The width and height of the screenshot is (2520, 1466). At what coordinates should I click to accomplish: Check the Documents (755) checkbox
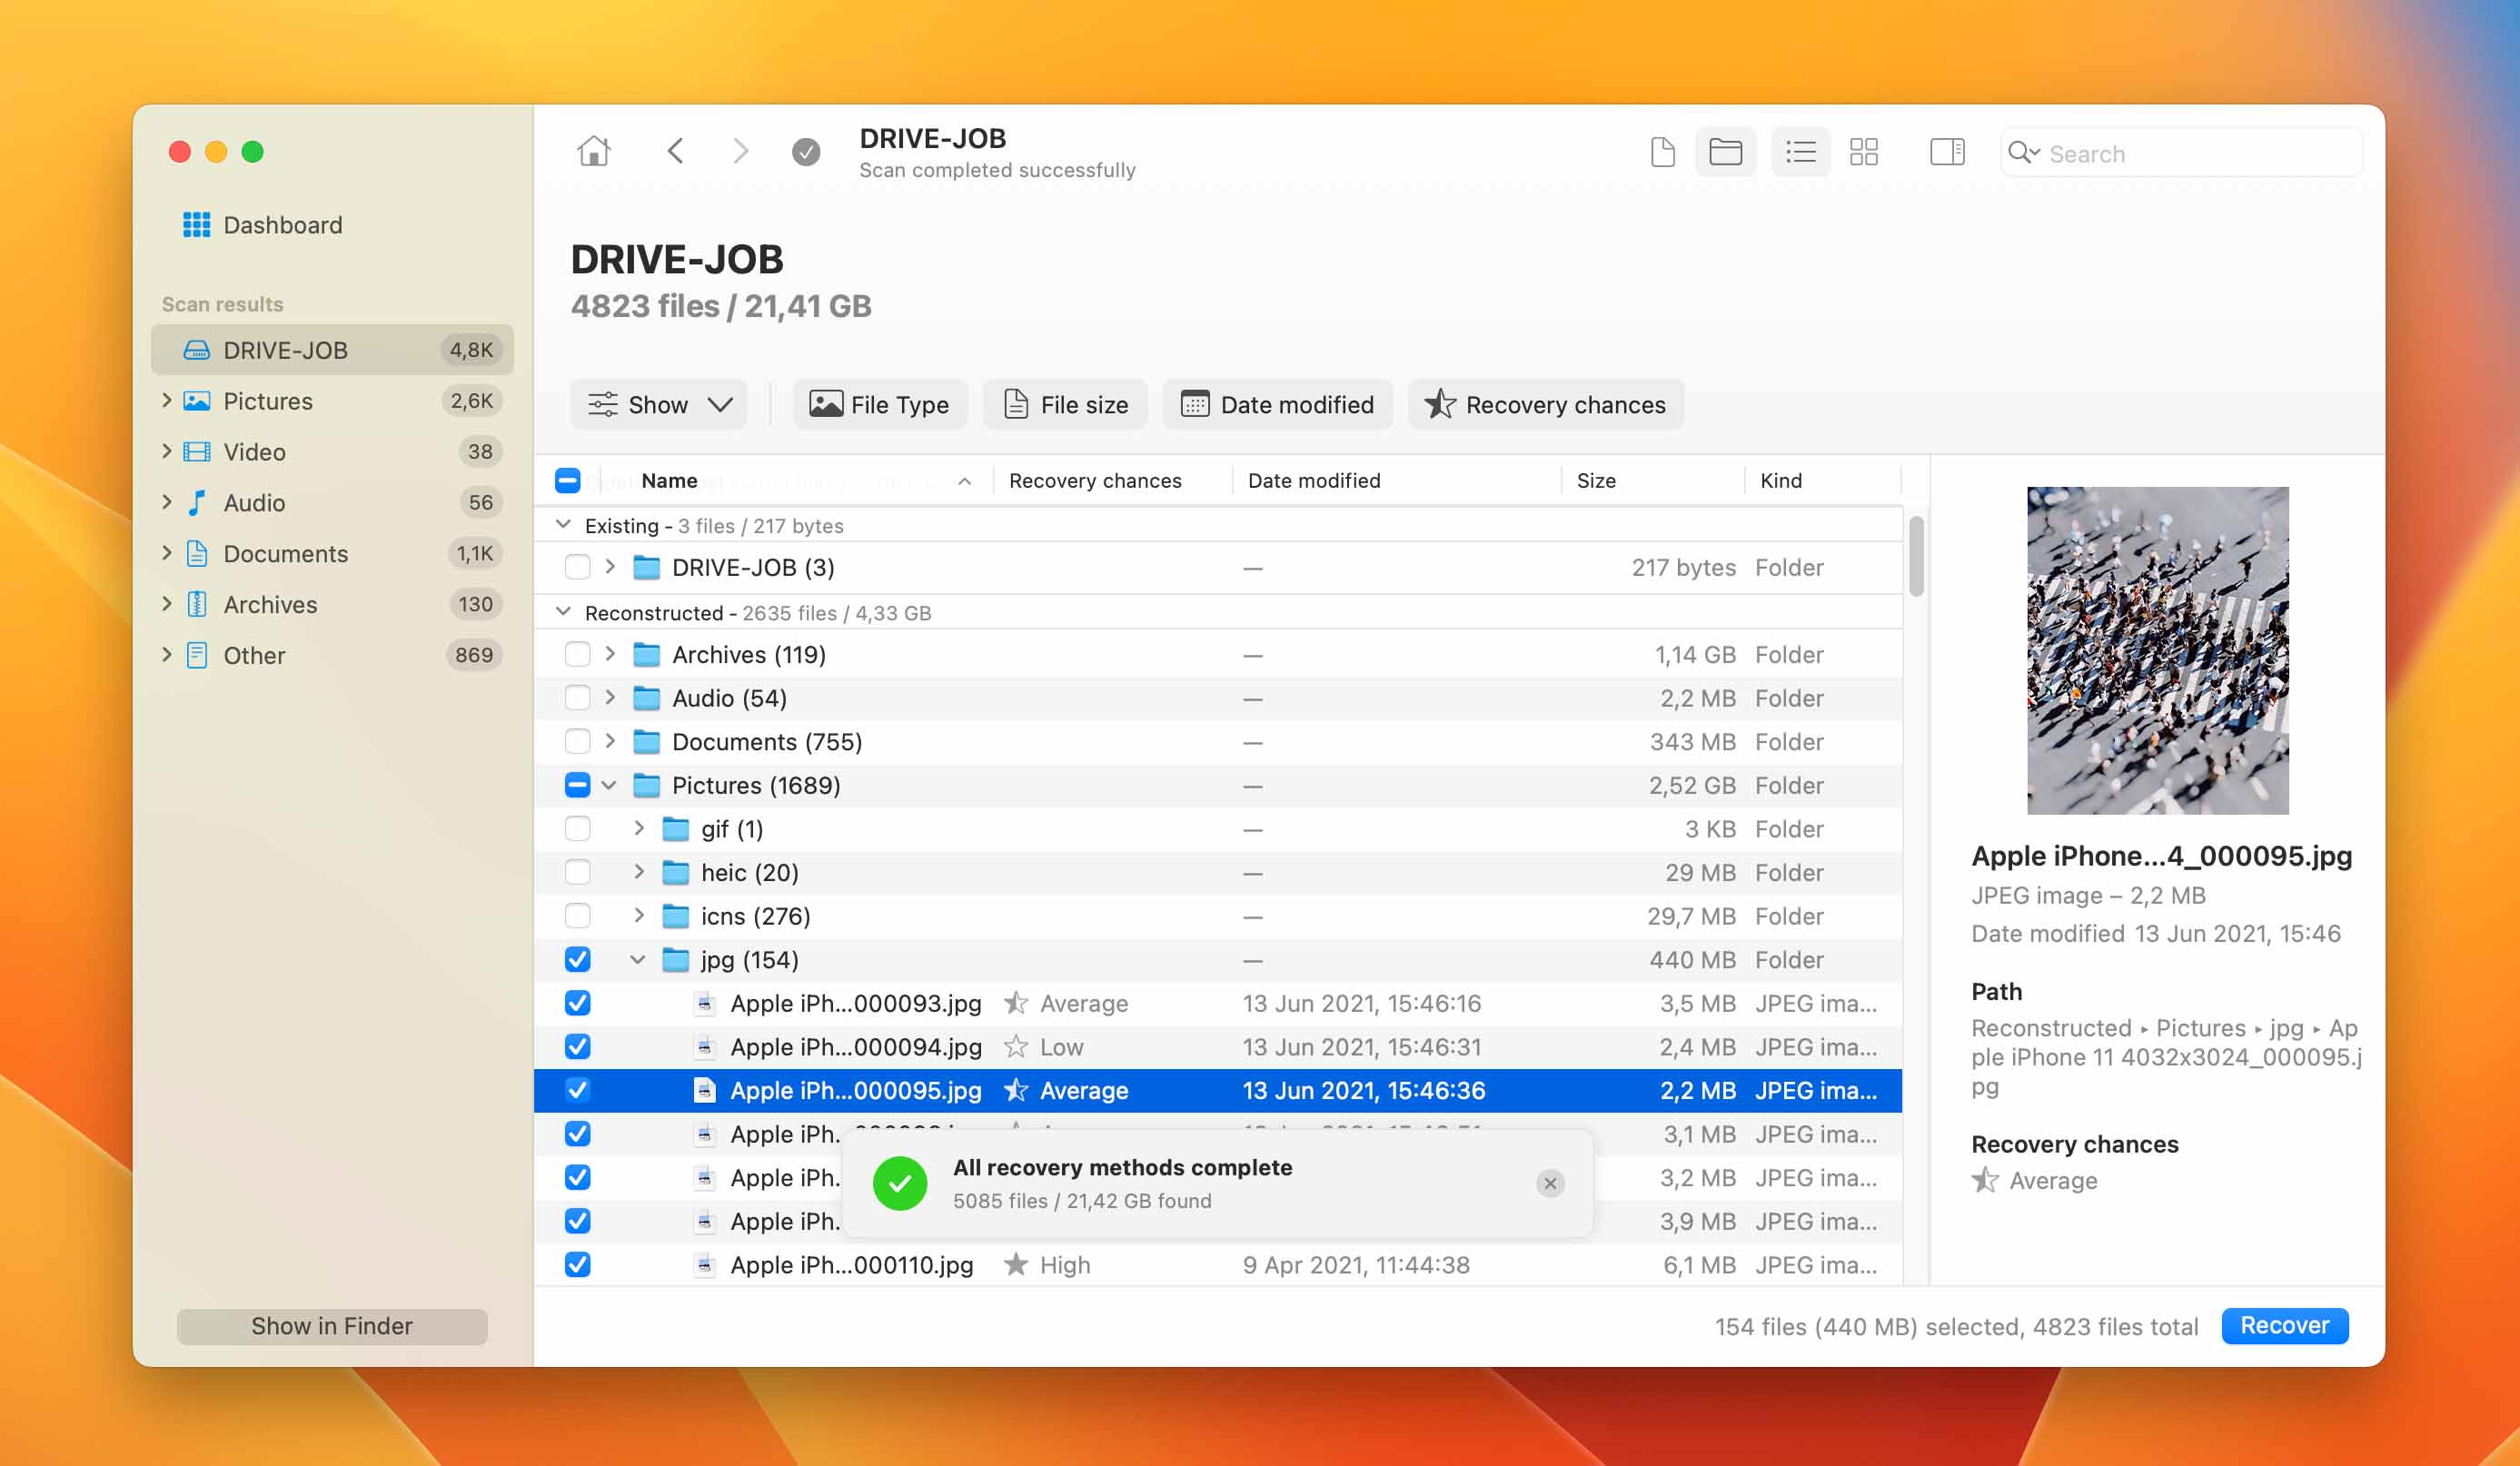577,742
